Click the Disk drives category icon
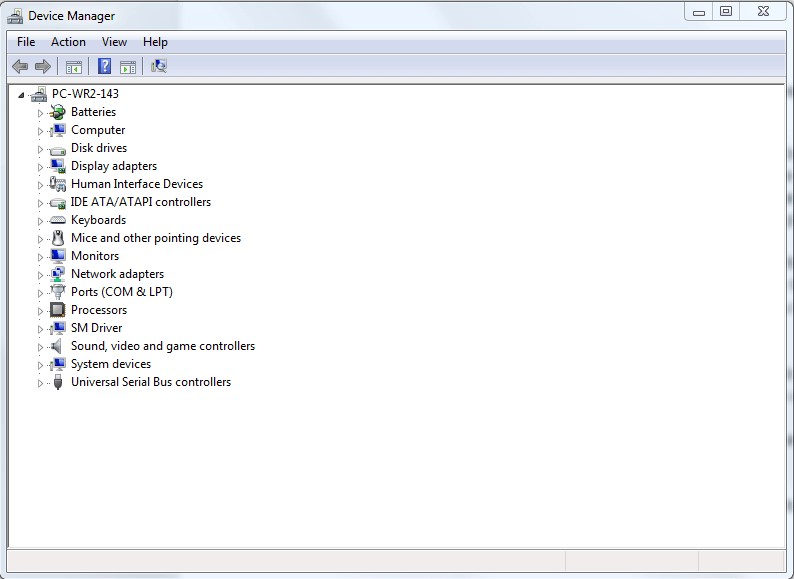 click(58, 149)
